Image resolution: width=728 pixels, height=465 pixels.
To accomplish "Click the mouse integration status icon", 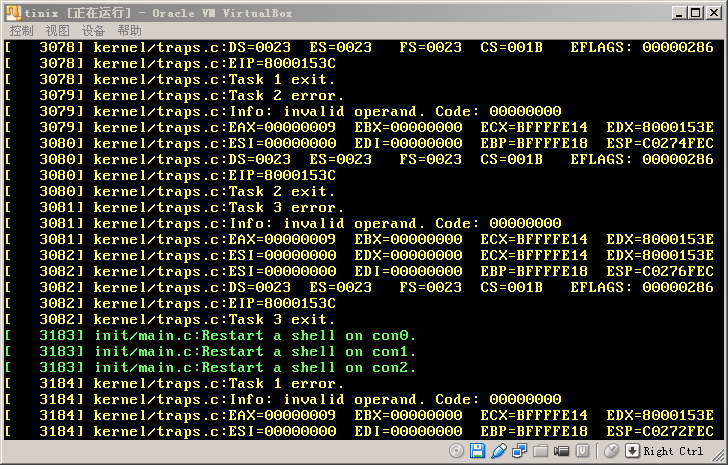I will (611, 451).
